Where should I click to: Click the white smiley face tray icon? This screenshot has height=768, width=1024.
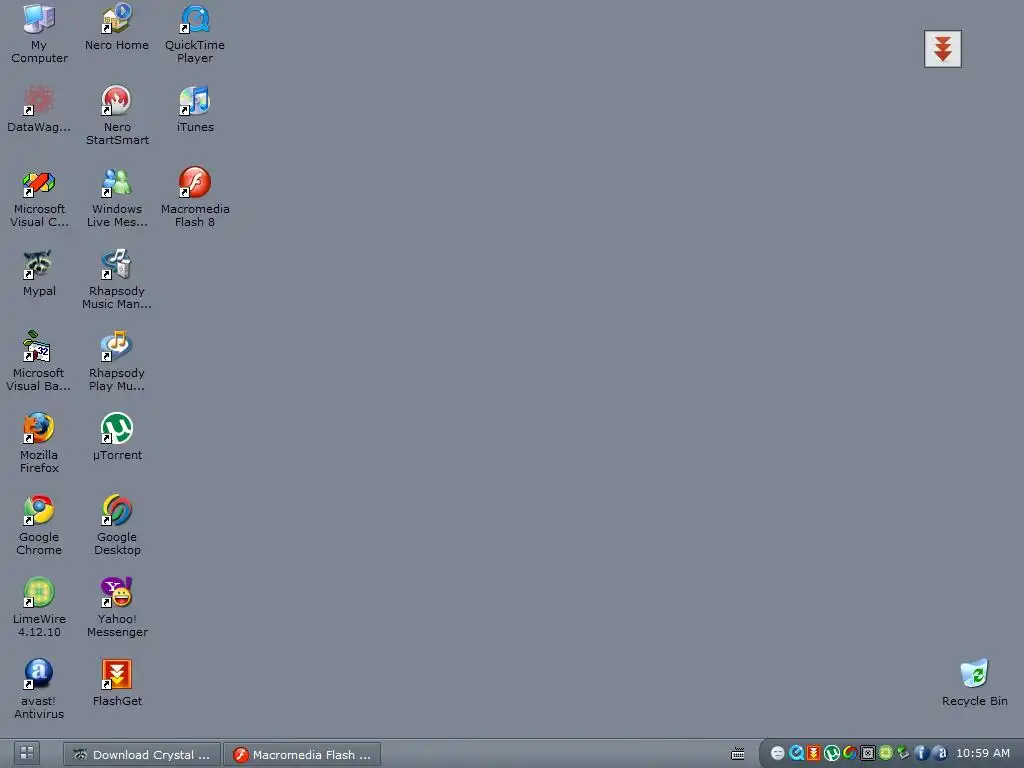[777, 754]
